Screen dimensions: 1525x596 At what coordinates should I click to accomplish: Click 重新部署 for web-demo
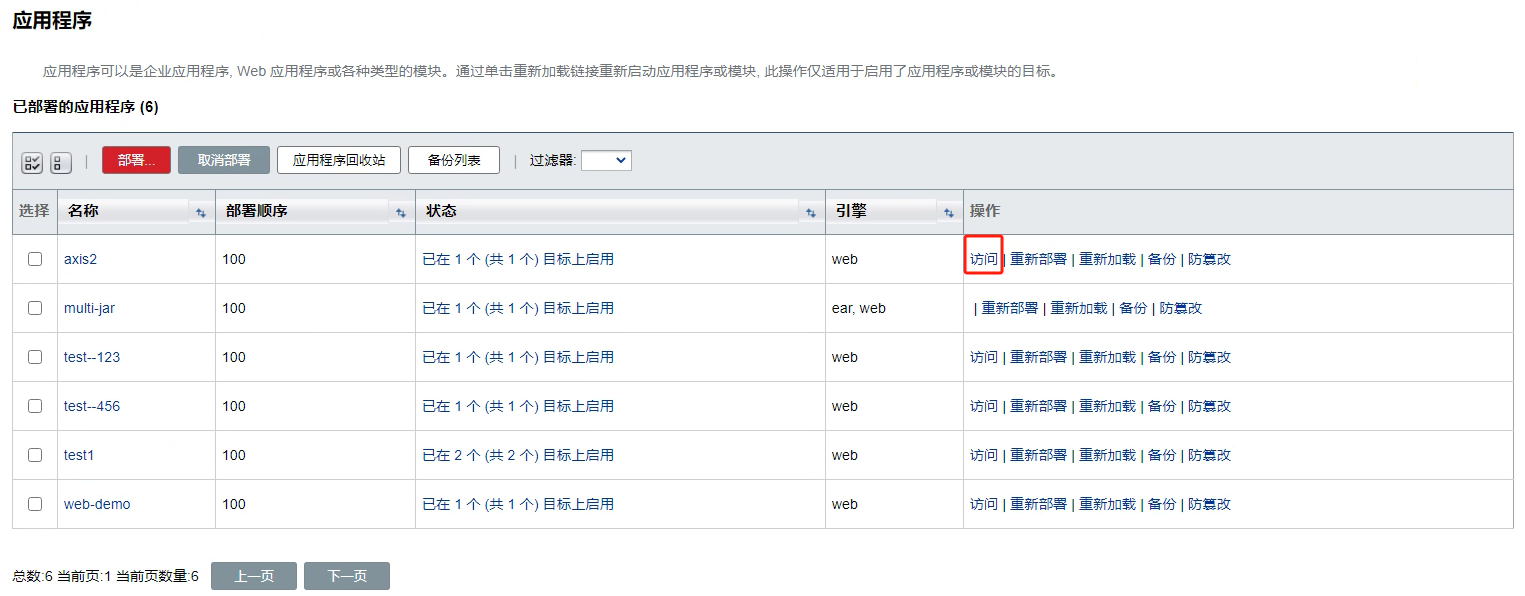pos(1038,504)
